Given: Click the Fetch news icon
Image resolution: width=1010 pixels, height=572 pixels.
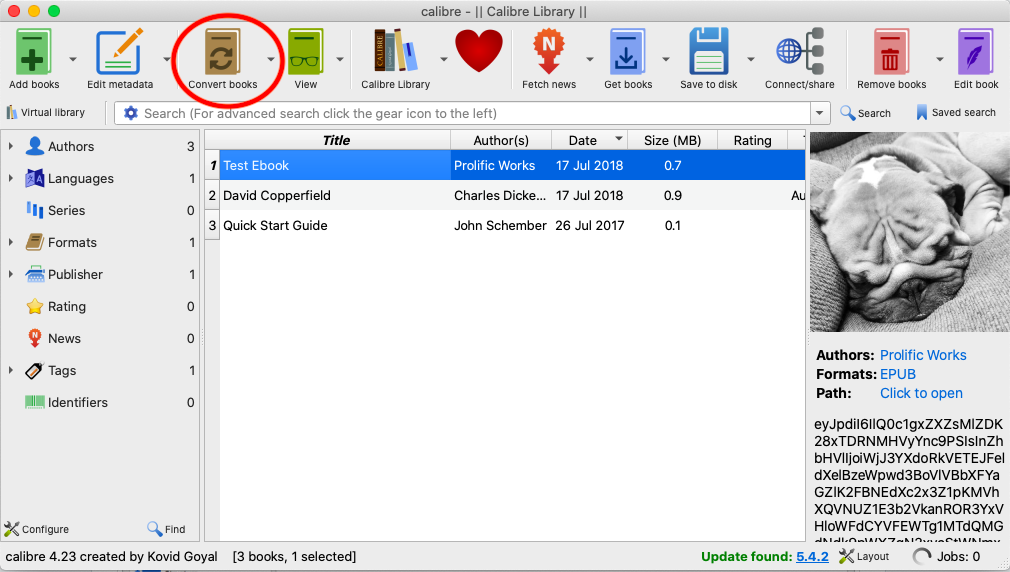Looking at the screenshot, I should point(549,53).
